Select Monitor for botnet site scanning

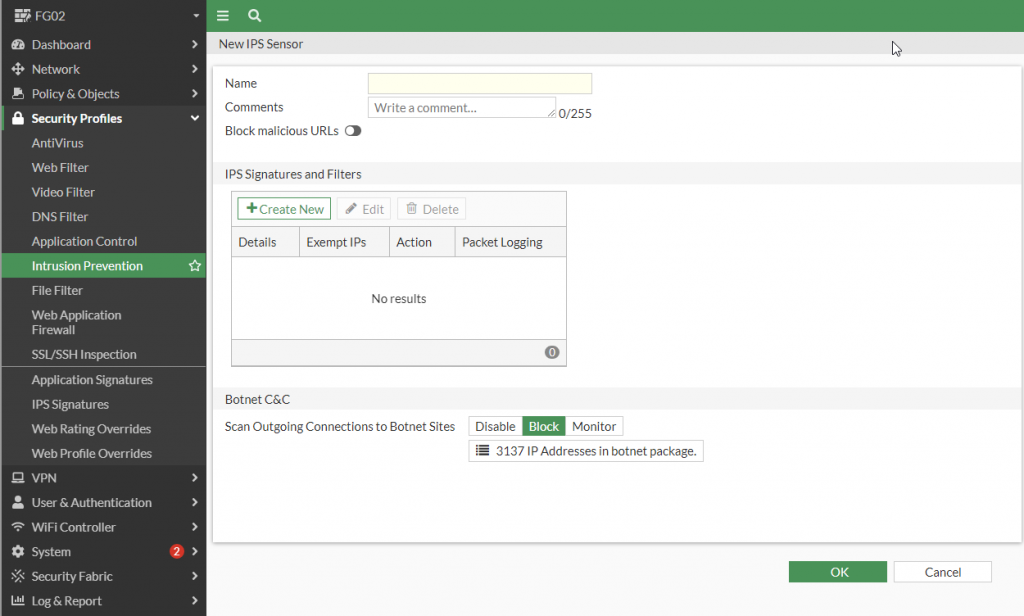point(594,426)
